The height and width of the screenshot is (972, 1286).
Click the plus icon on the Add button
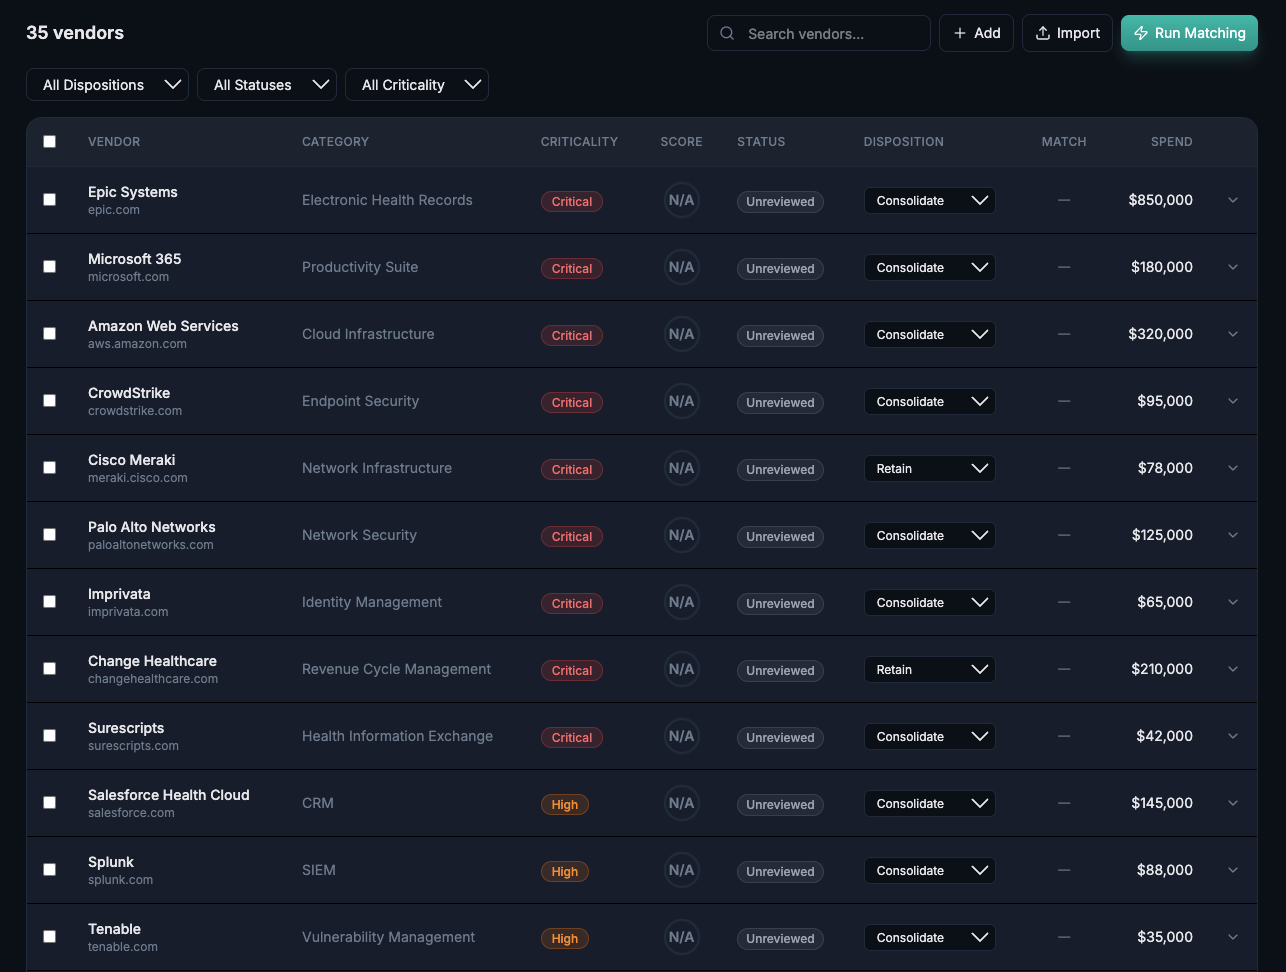pyautogui.click(x=961, y=33)
